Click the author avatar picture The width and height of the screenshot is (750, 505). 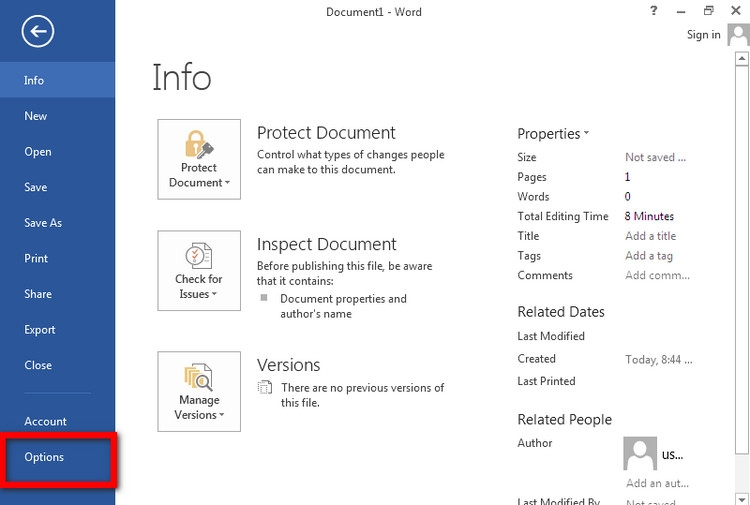coord(640,453)
